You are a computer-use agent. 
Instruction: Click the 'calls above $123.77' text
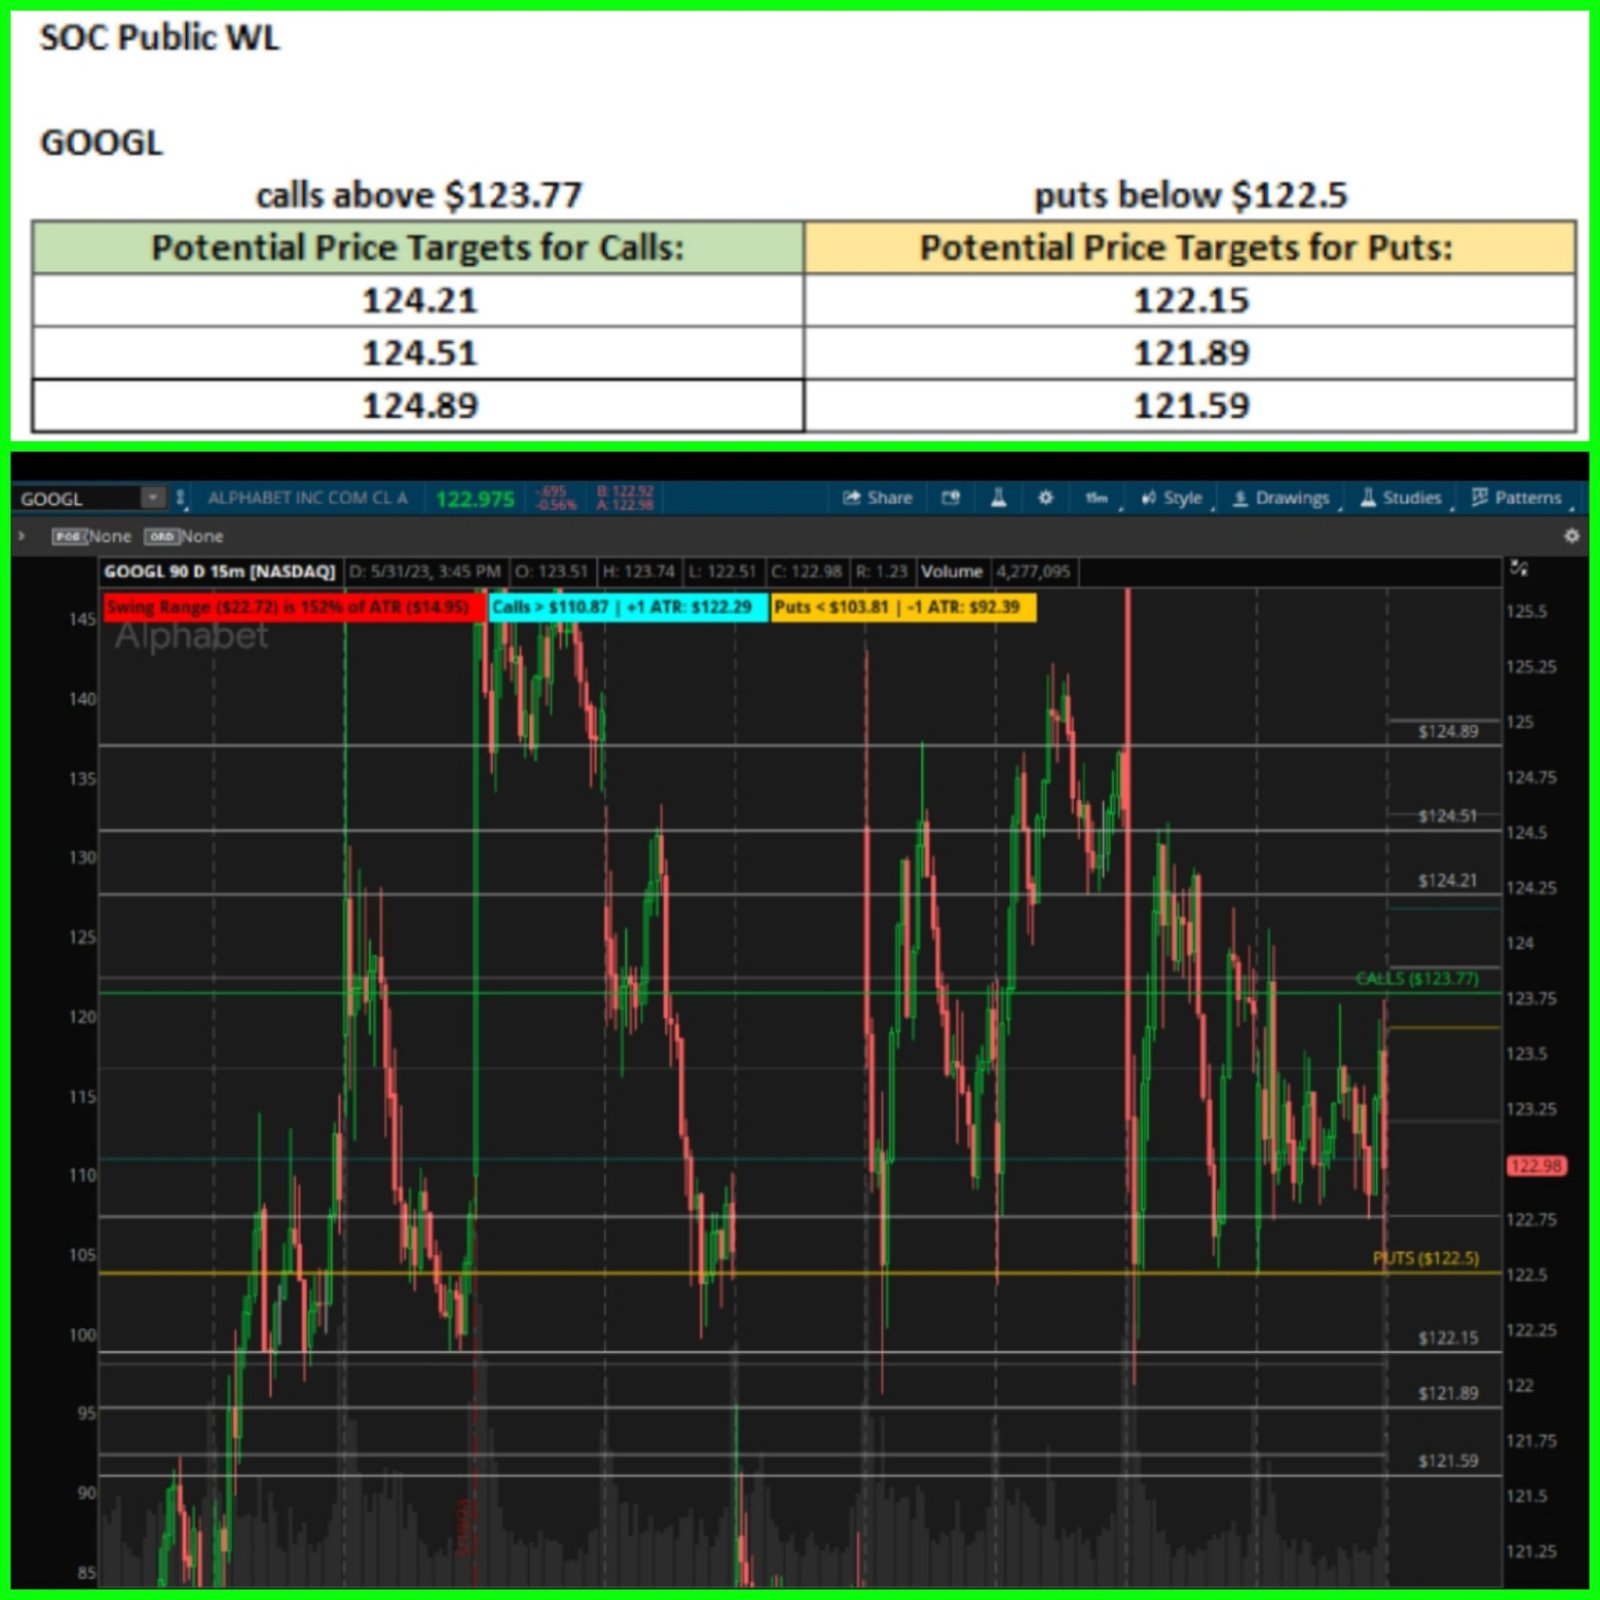click(x=419, y=194)
